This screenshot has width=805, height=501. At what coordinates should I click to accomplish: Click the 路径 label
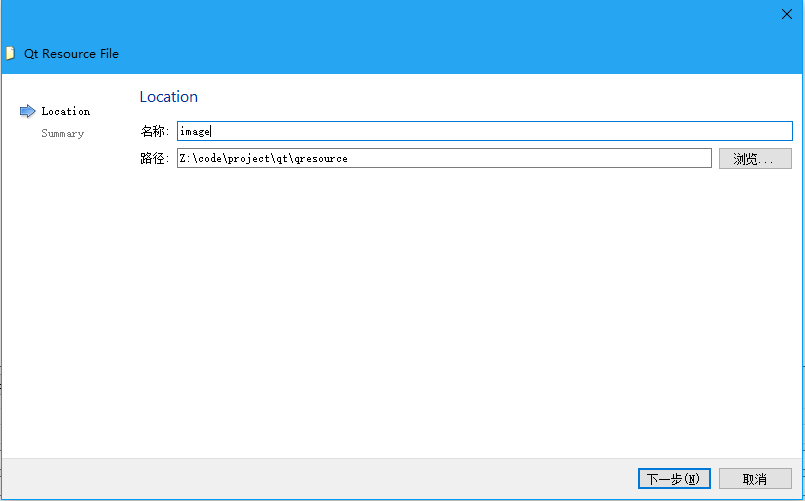click(x=154, y=159)
